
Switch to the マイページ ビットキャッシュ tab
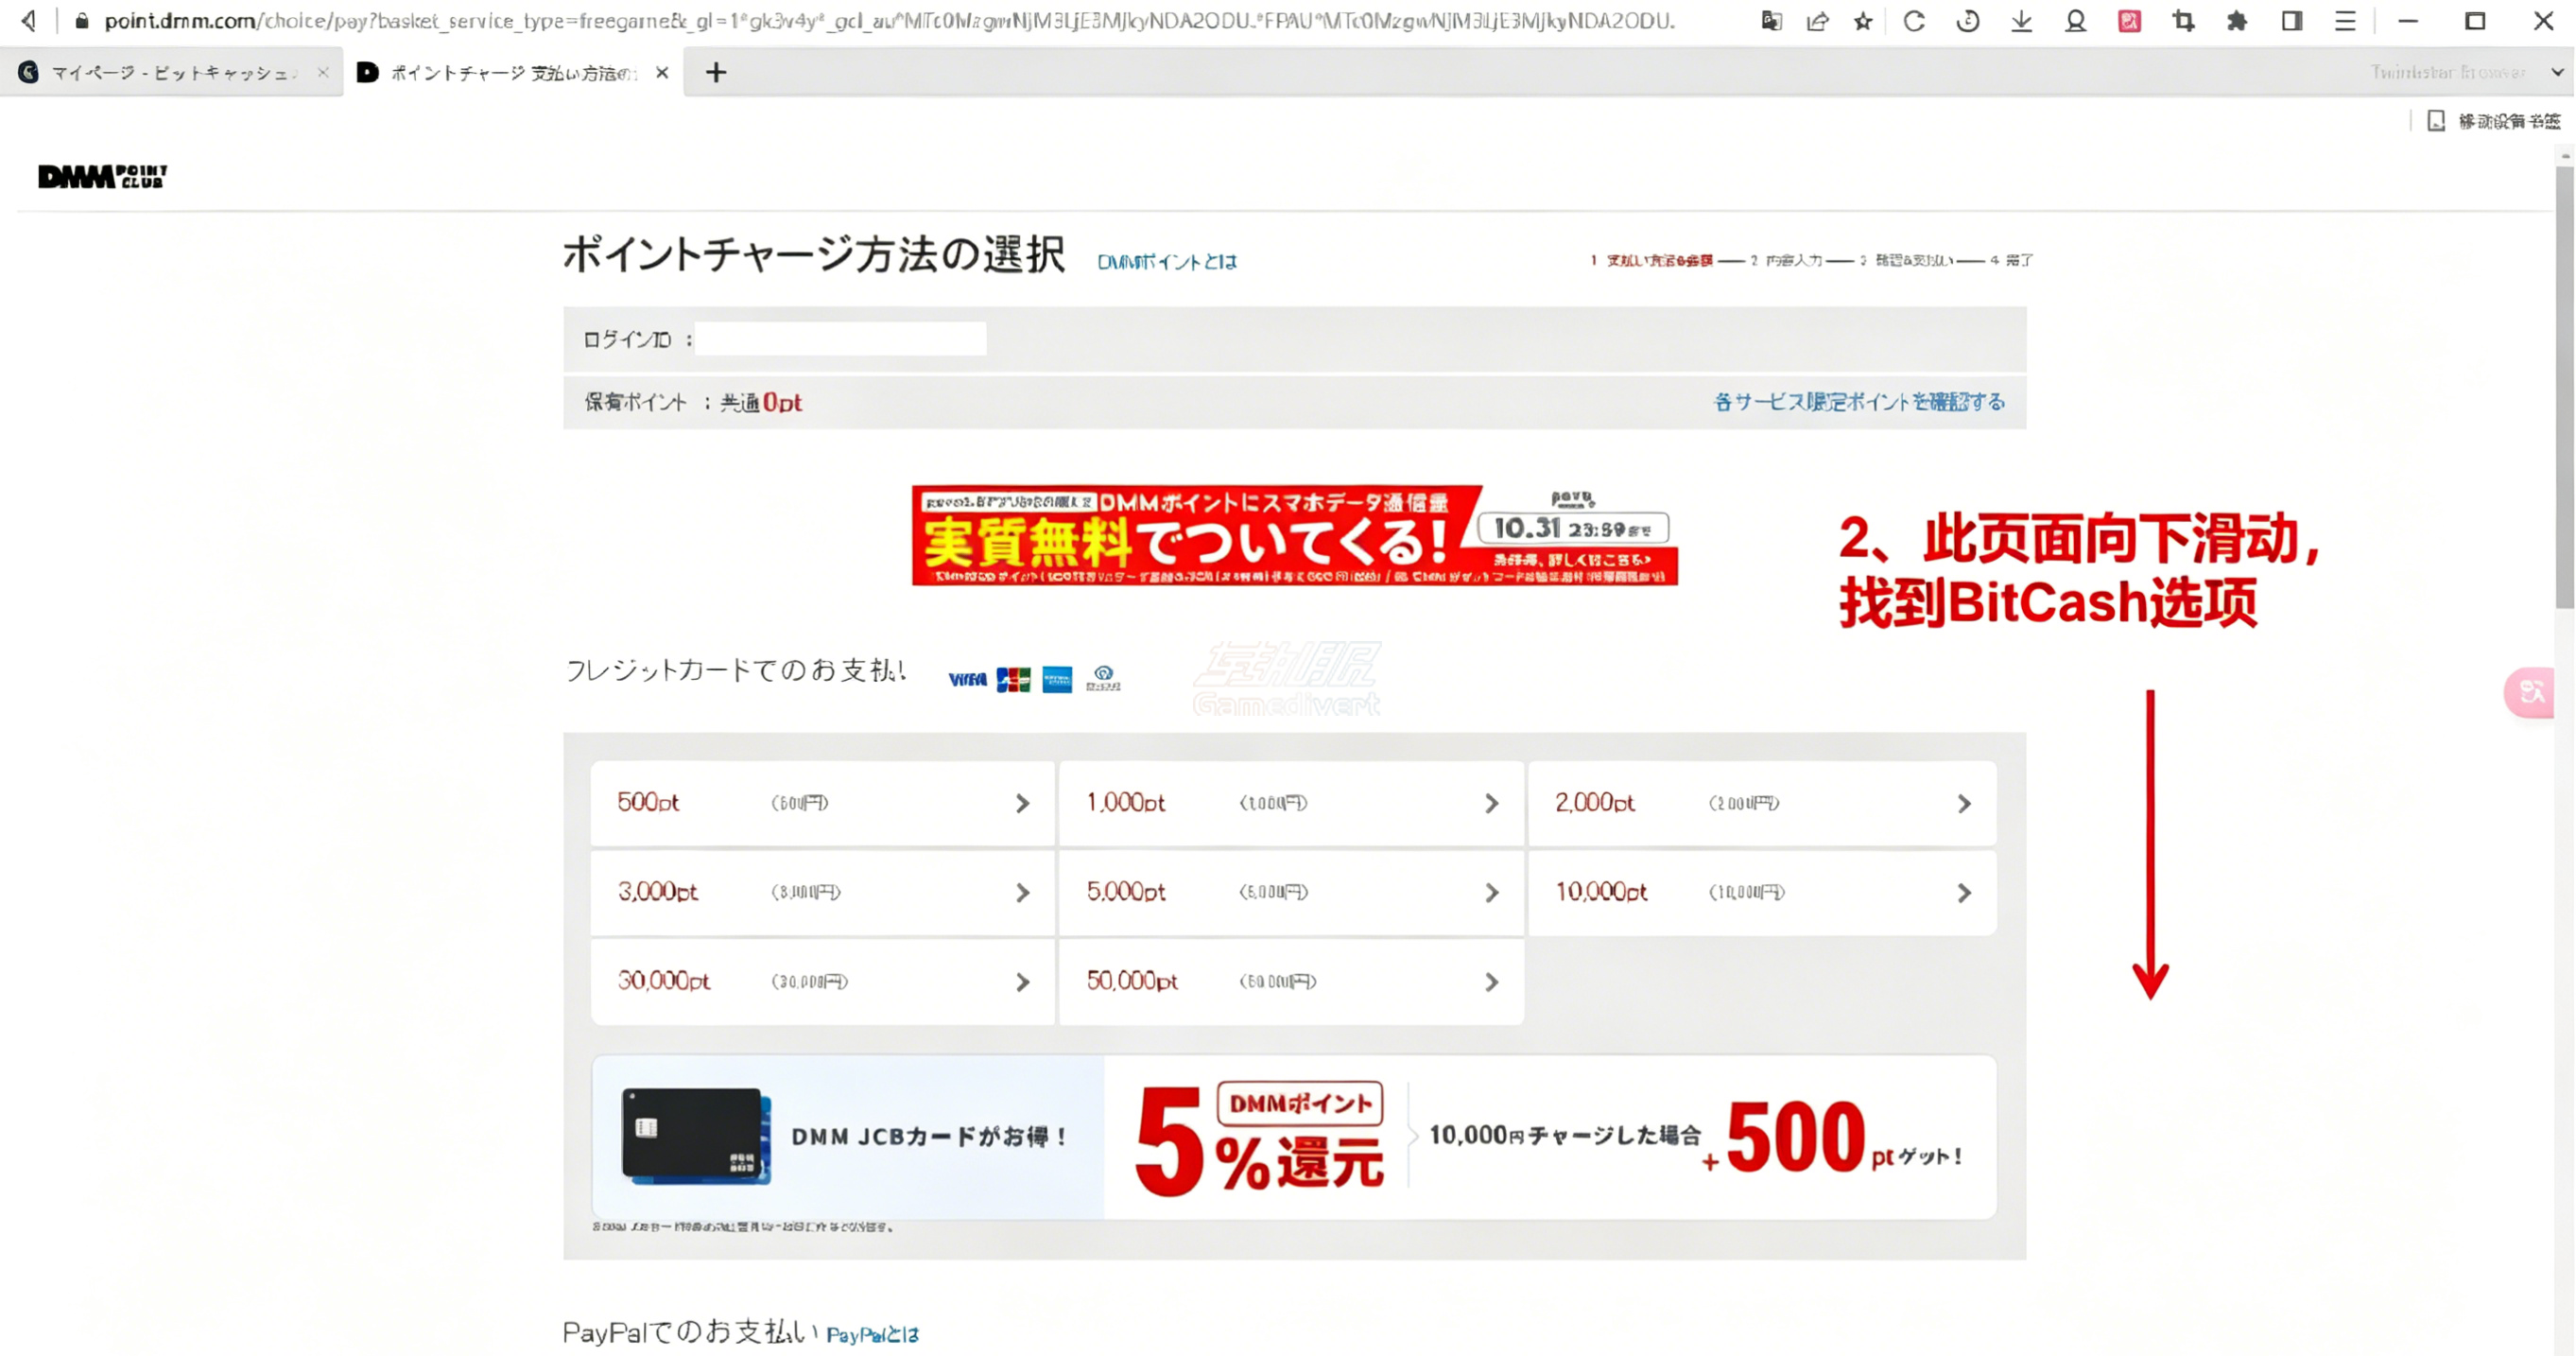[x=171, y=72]
